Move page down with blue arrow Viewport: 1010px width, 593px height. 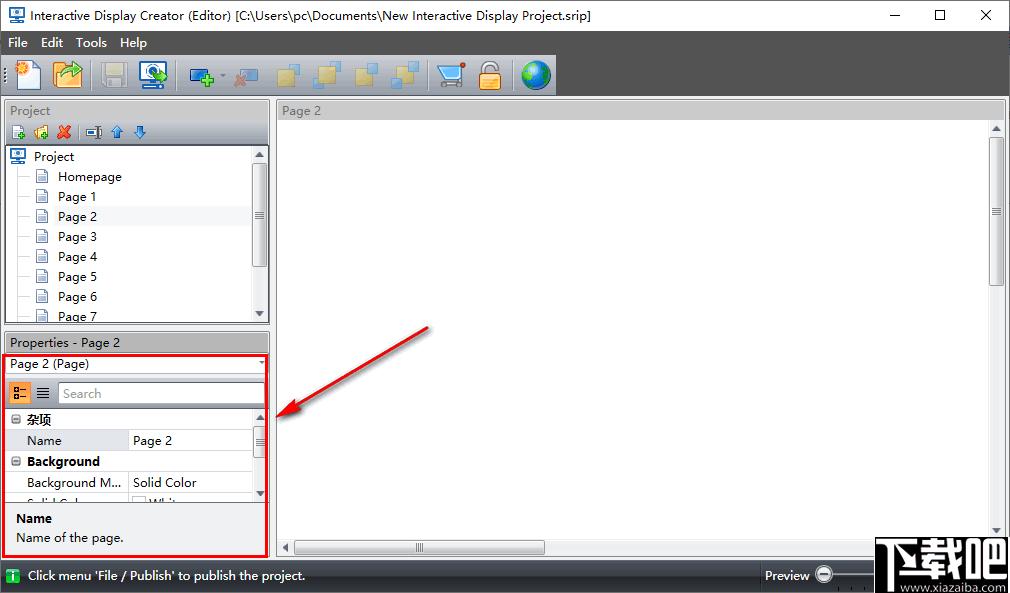point(140,133)
